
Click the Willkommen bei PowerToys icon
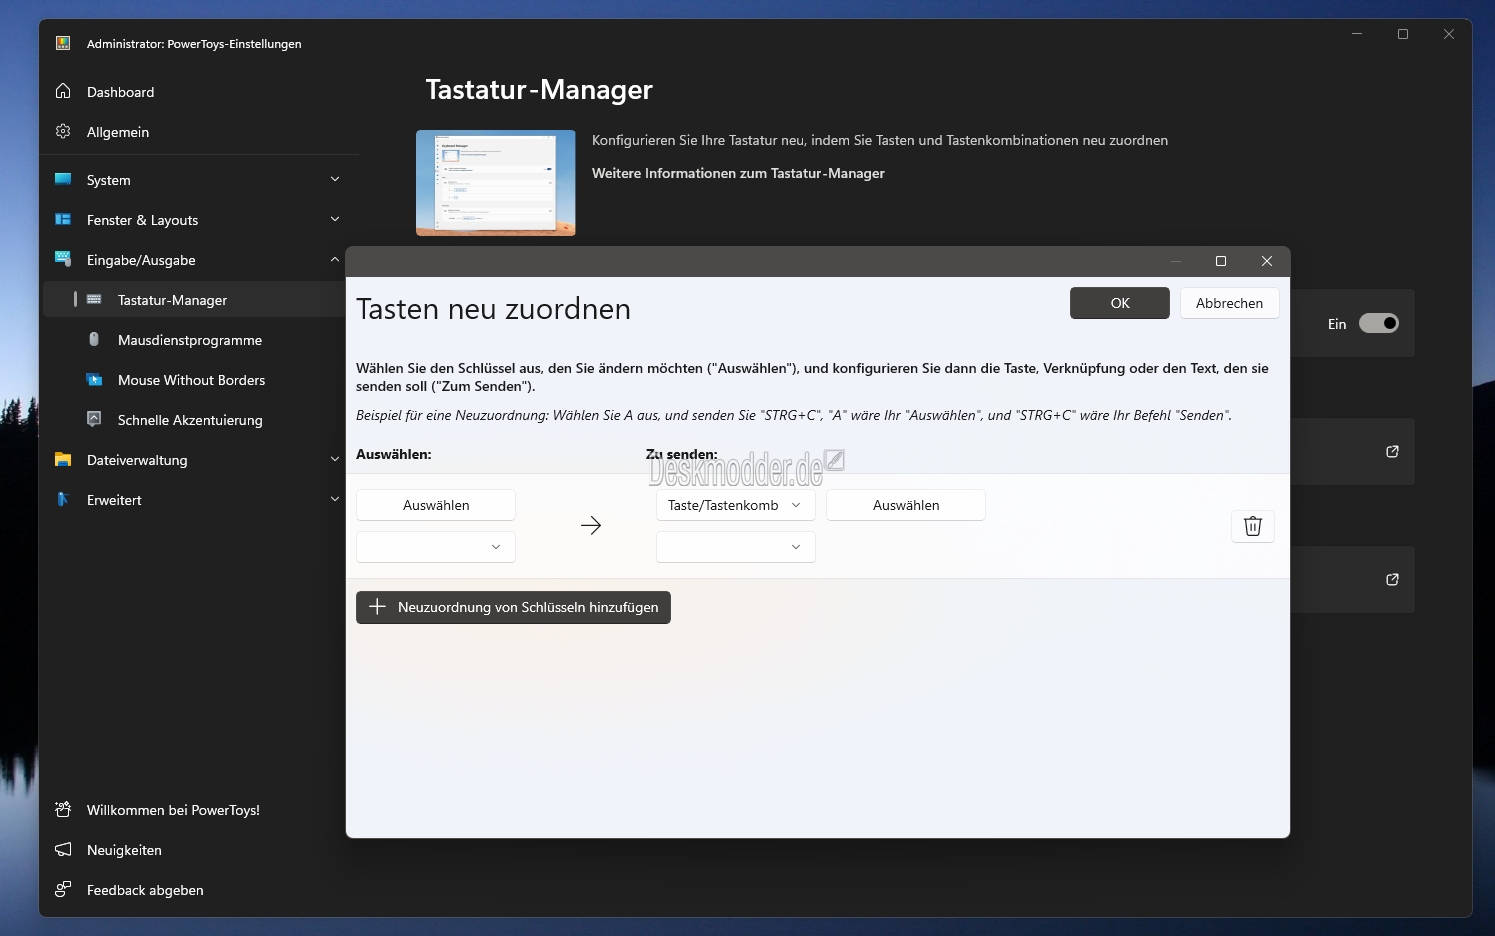click(x=63, y=809)
